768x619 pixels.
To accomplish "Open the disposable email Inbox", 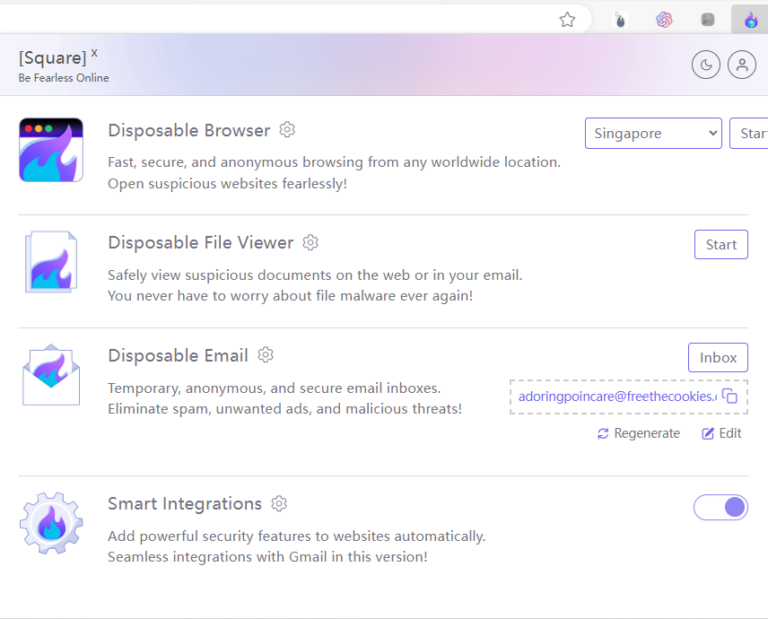I will (717, 357).
